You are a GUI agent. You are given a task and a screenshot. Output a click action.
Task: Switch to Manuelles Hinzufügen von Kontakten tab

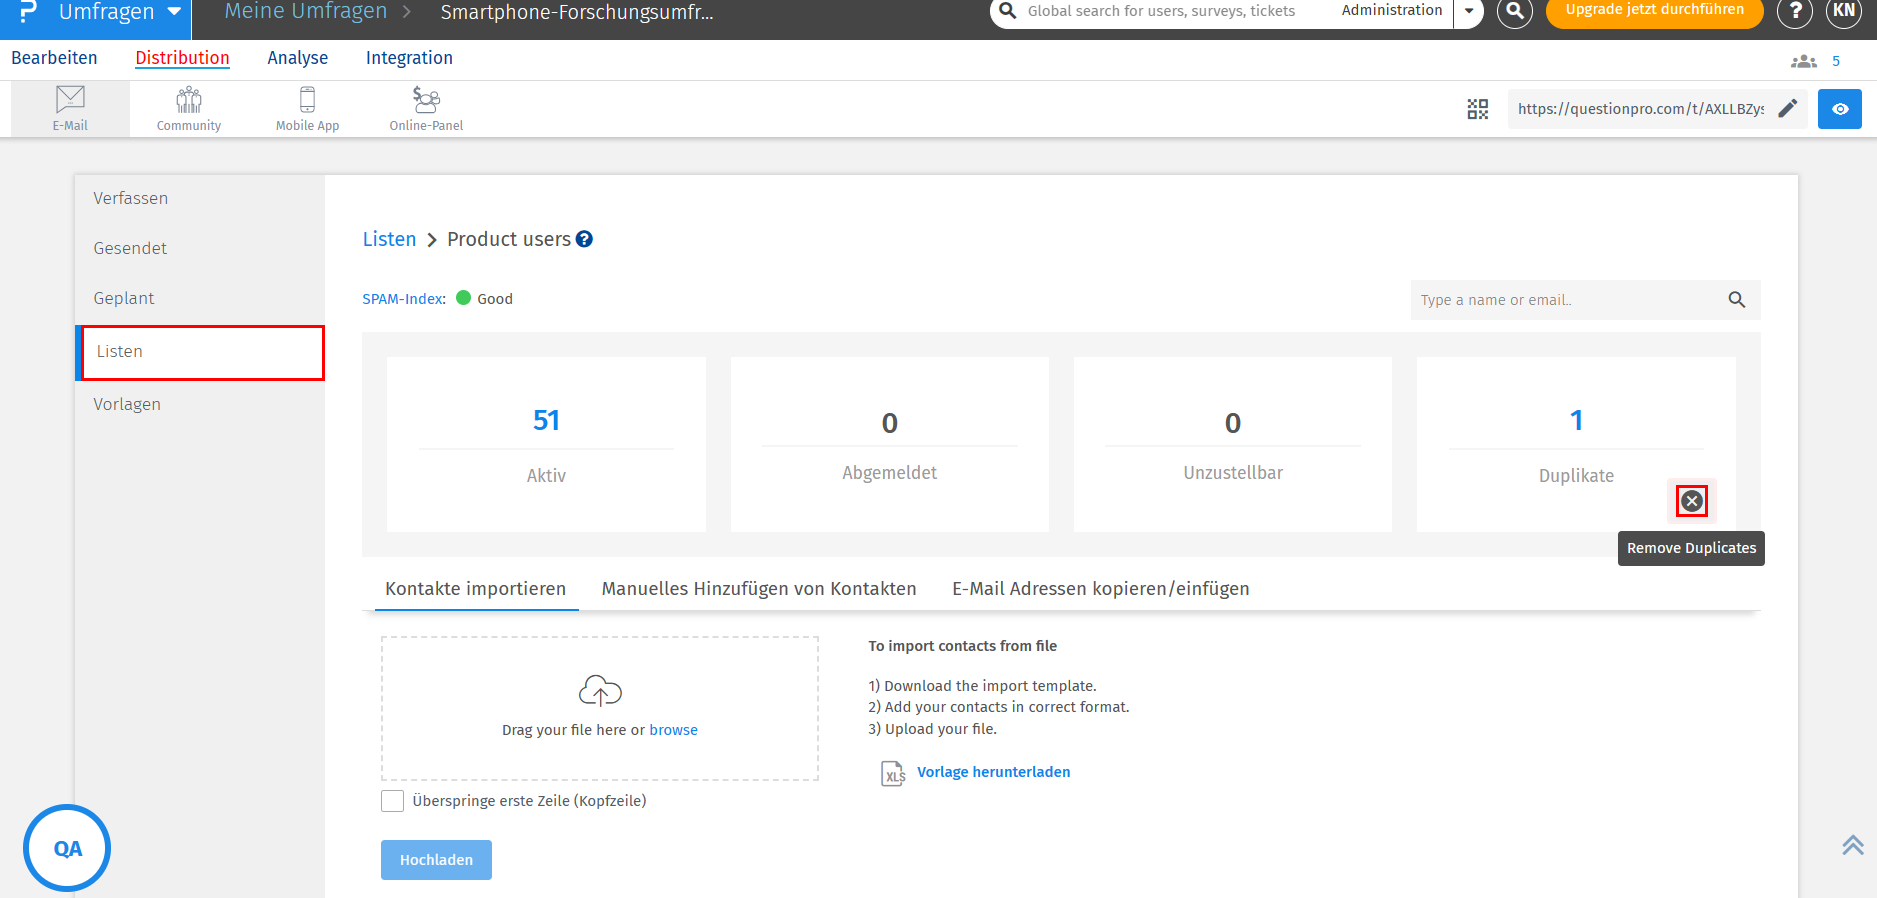tap(759, 589)
